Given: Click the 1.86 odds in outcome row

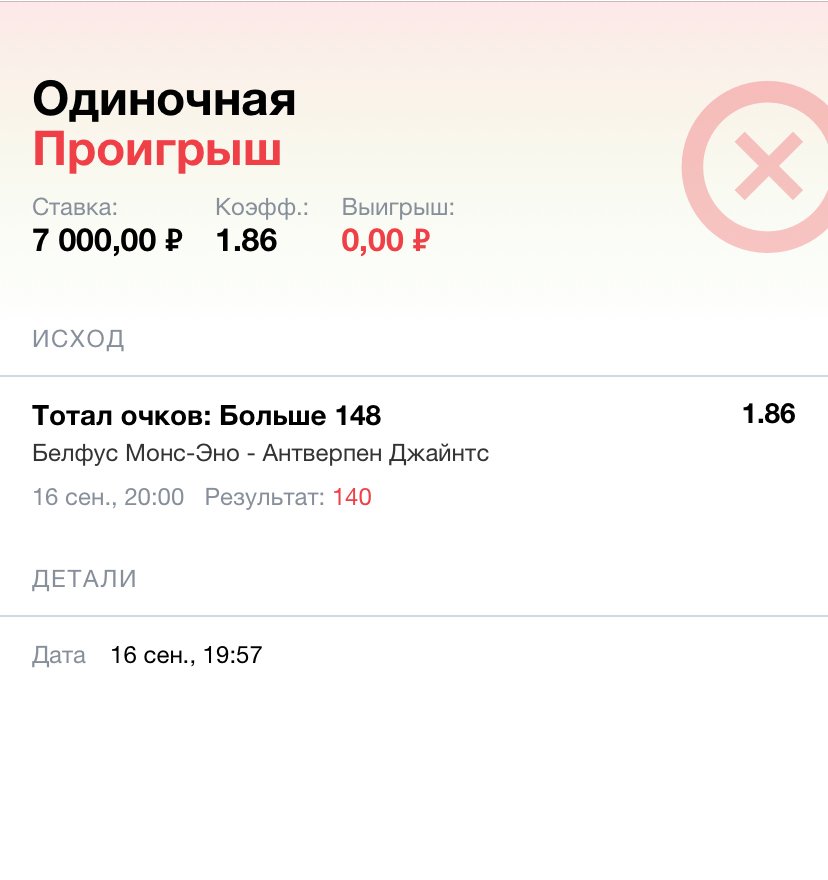Looking at the screenshot, I should [768, 414].
